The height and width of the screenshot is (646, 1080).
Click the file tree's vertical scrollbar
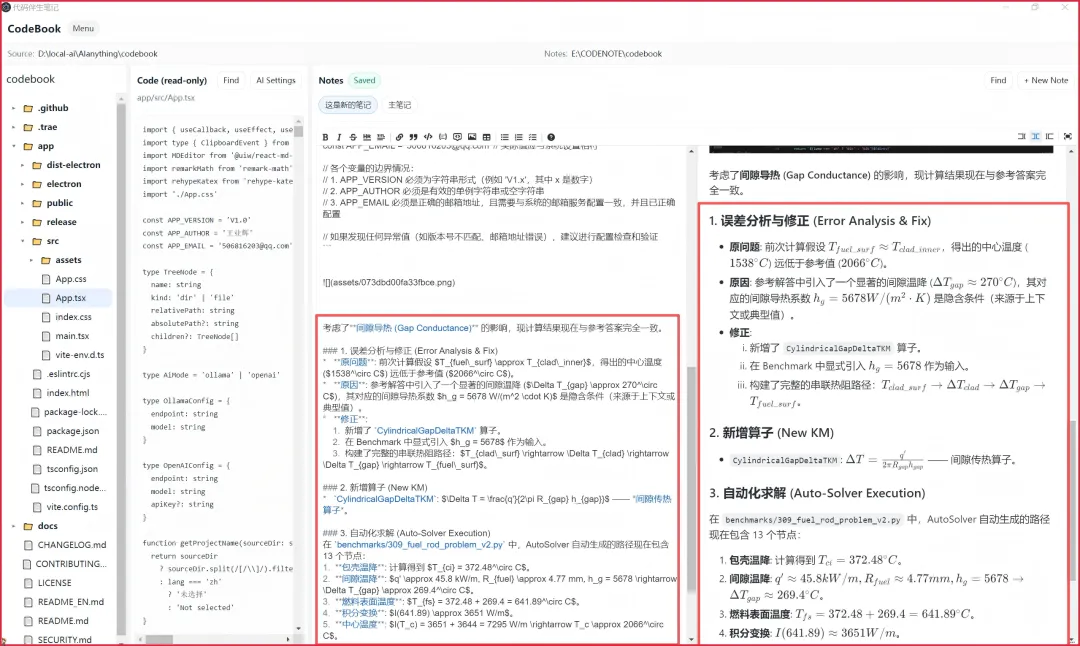(x=121, y=368)
